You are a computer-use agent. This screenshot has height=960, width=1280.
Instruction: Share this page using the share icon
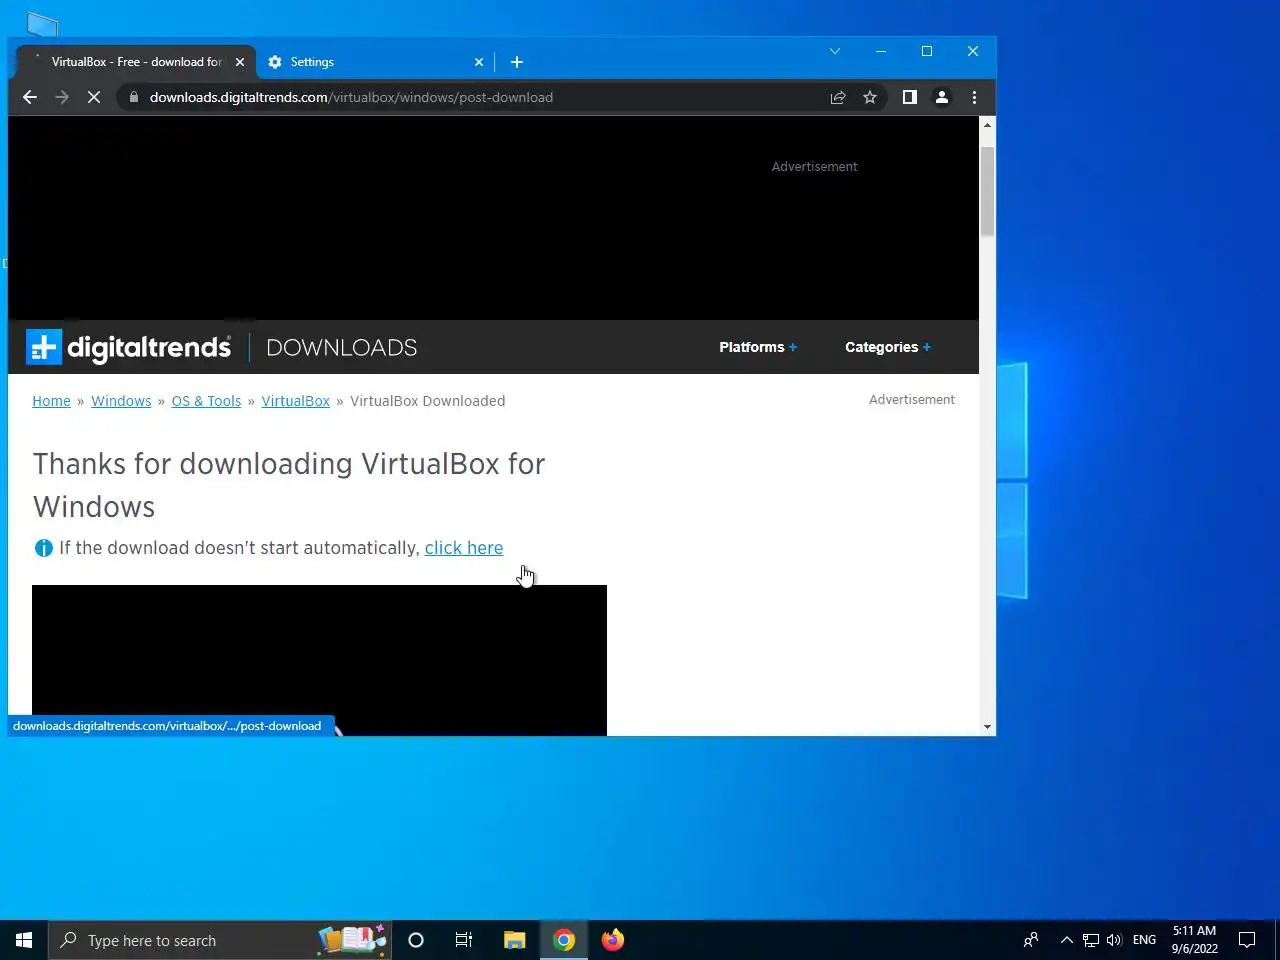point(838,97)
